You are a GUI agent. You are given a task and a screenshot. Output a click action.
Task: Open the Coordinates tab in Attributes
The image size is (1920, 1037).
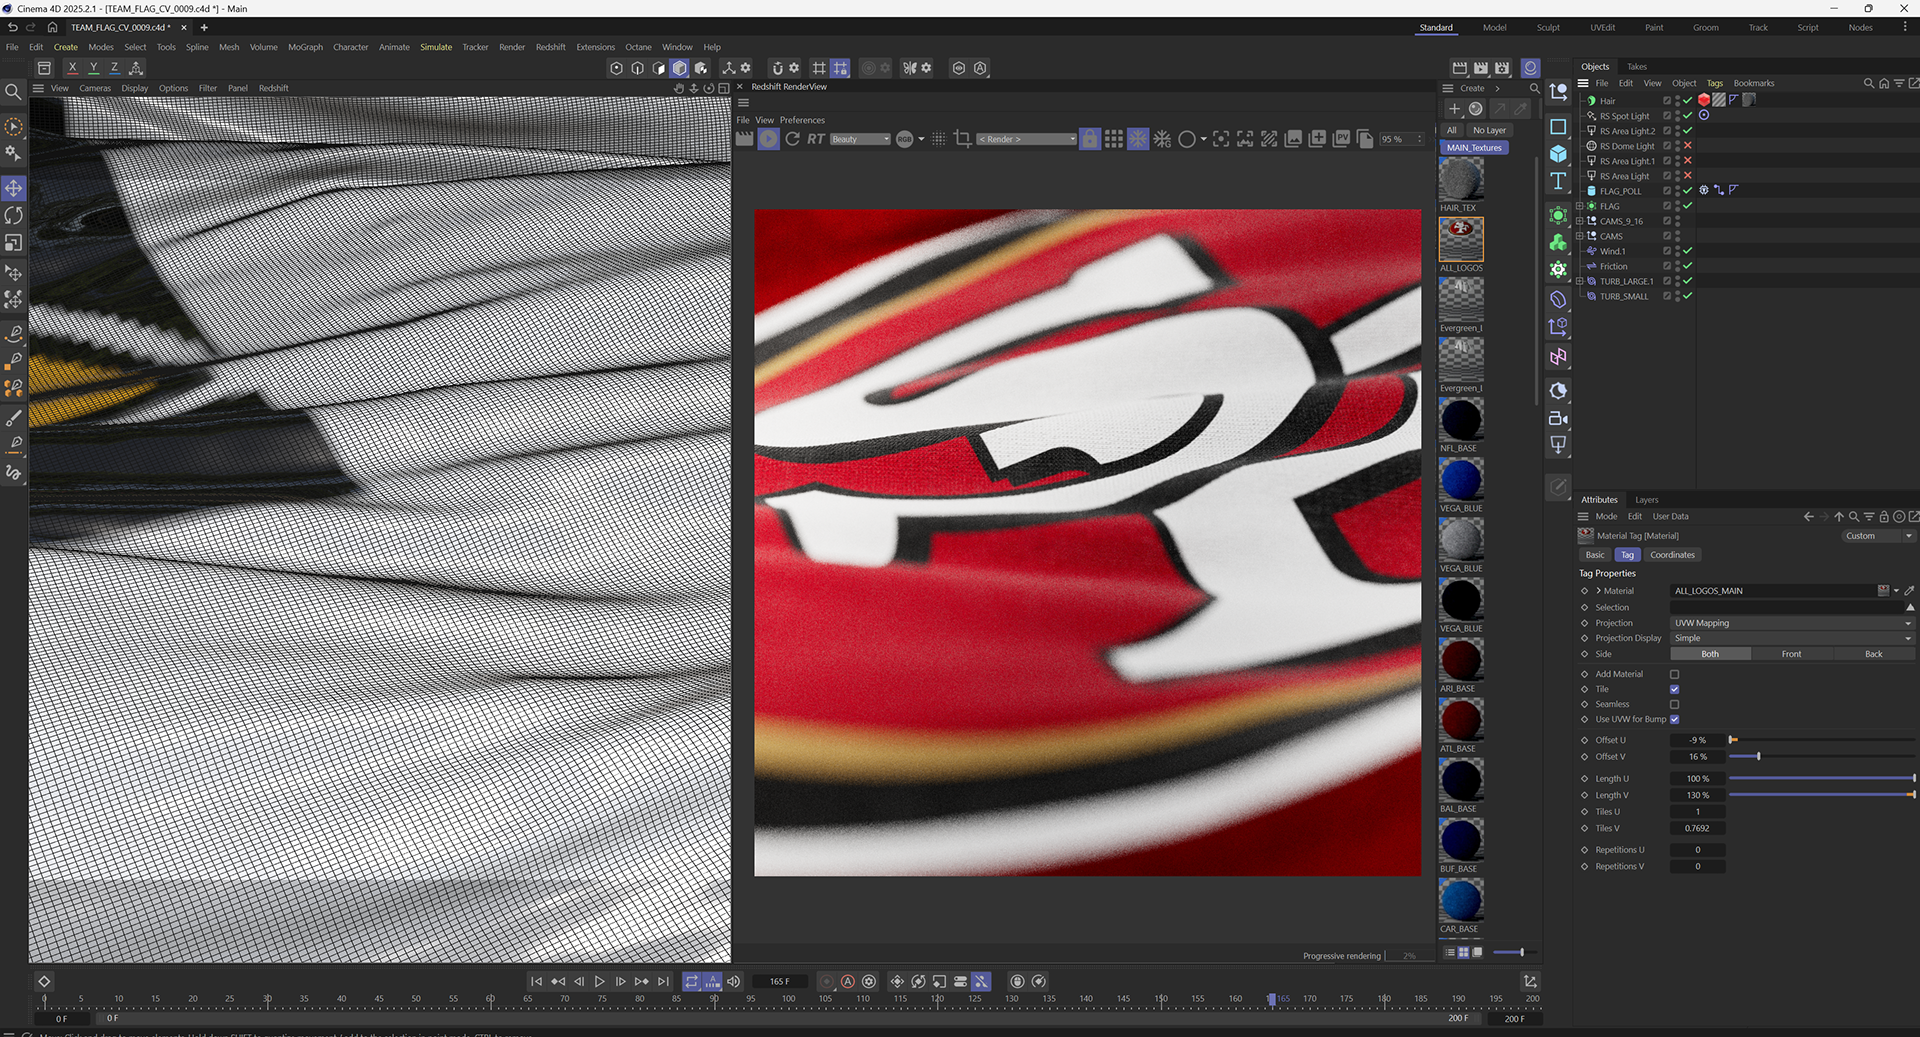click(1672, 555)
